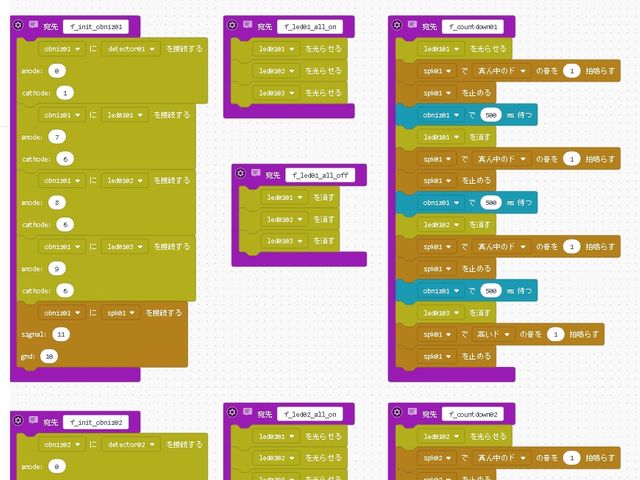Expand led0102 dropdown in f_led01_all_on block

point(279,71)
